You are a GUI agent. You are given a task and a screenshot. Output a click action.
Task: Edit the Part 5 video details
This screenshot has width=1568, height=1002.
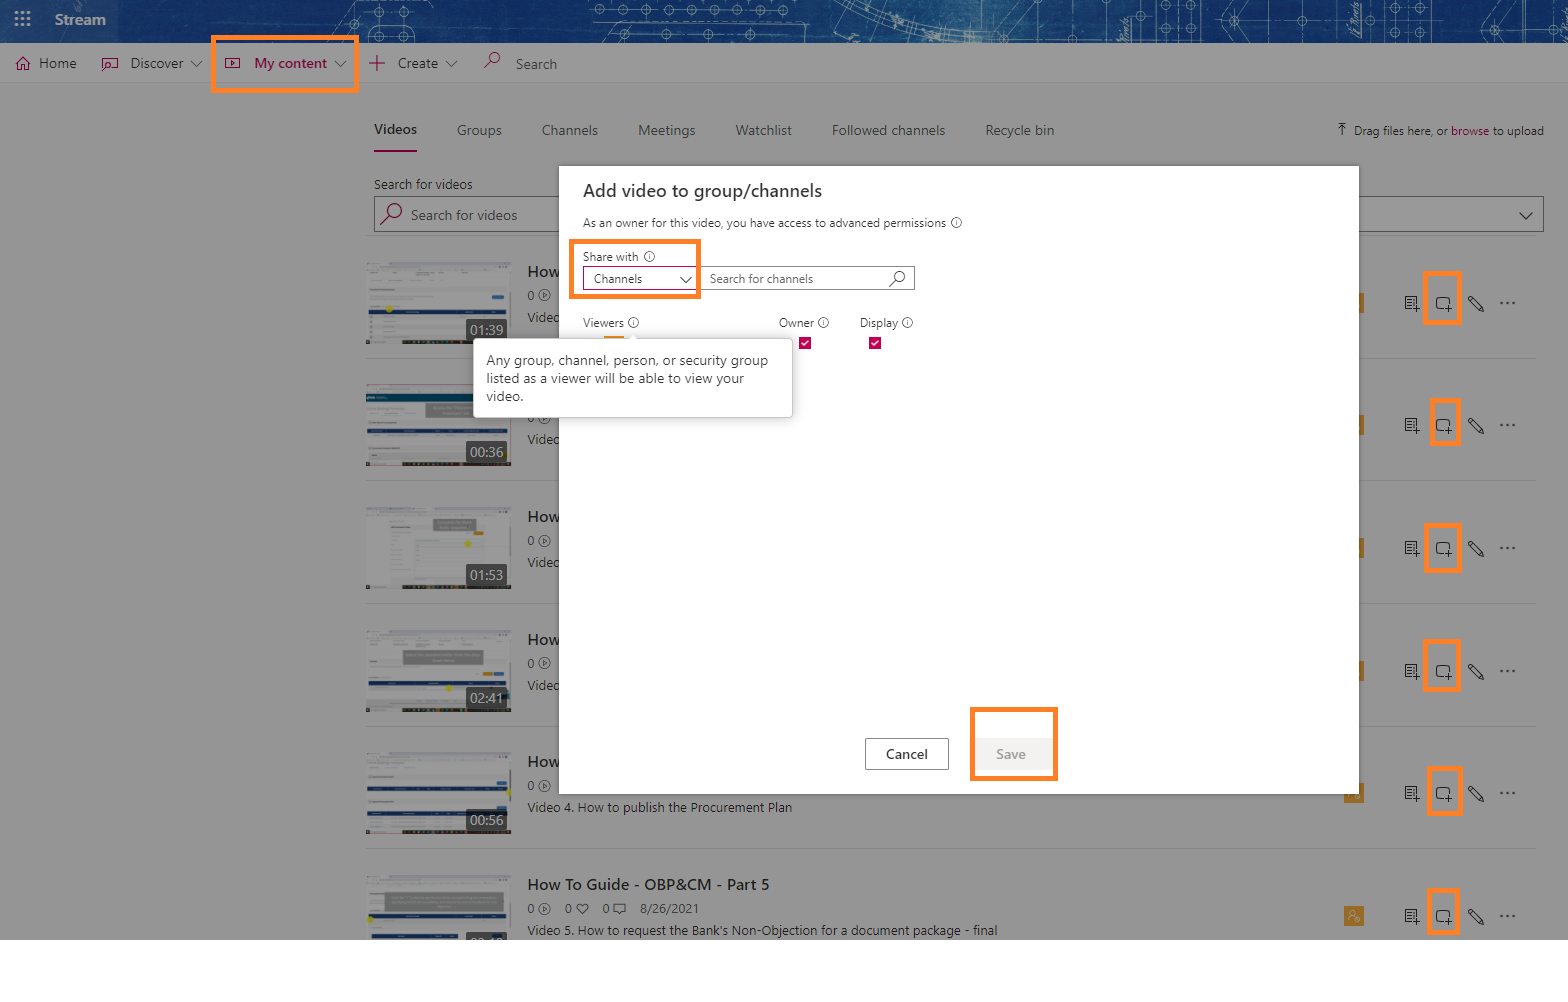[1476, 916]
